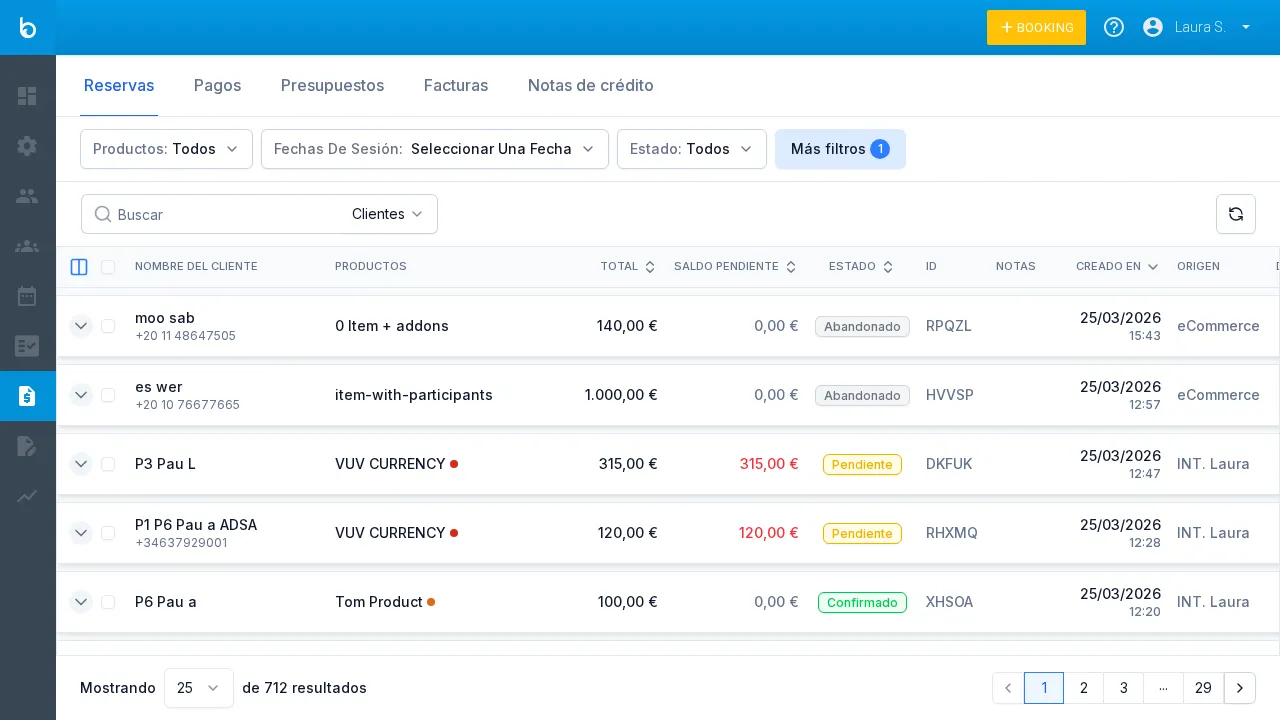Check the row checkbox for moo sab
This screenshot has height=720, width=1280.
click(108, 325)
